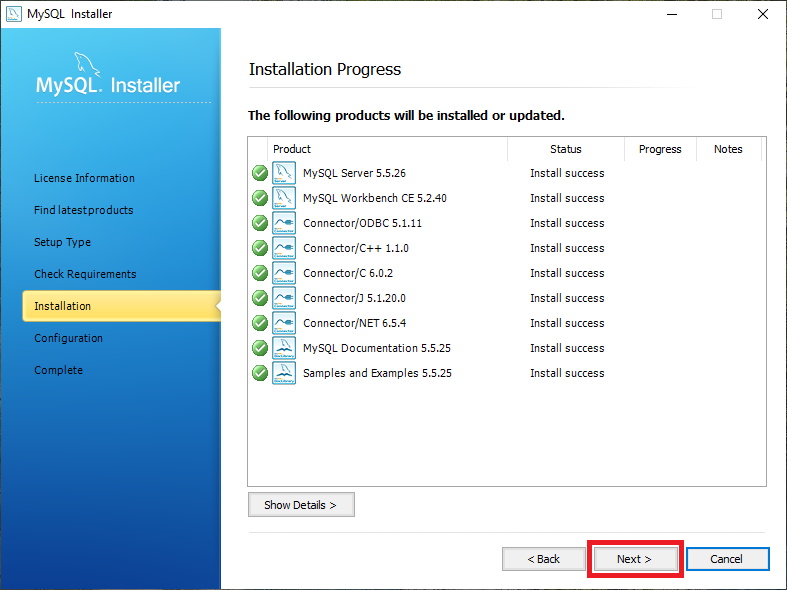The height and width of the screenshot is (590, 787).
Task: Click the Status column header
Action: [566, 149]
